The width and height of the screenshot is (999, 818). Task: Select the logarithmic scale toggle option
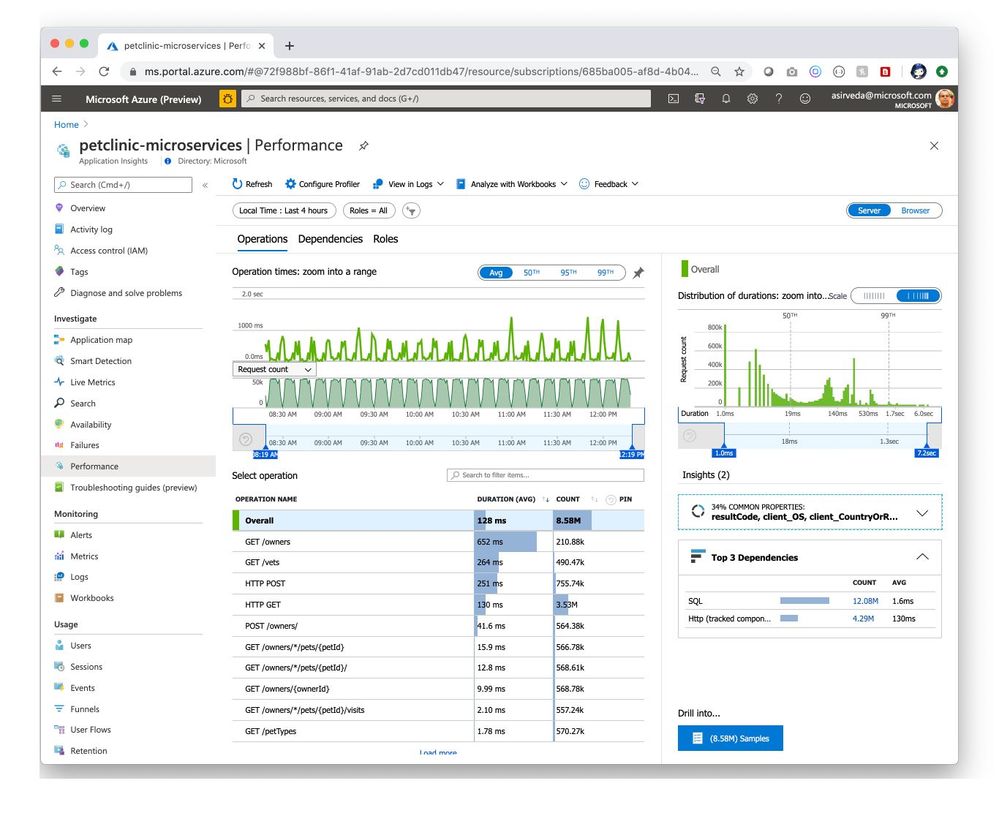click(x=917, y=296)
